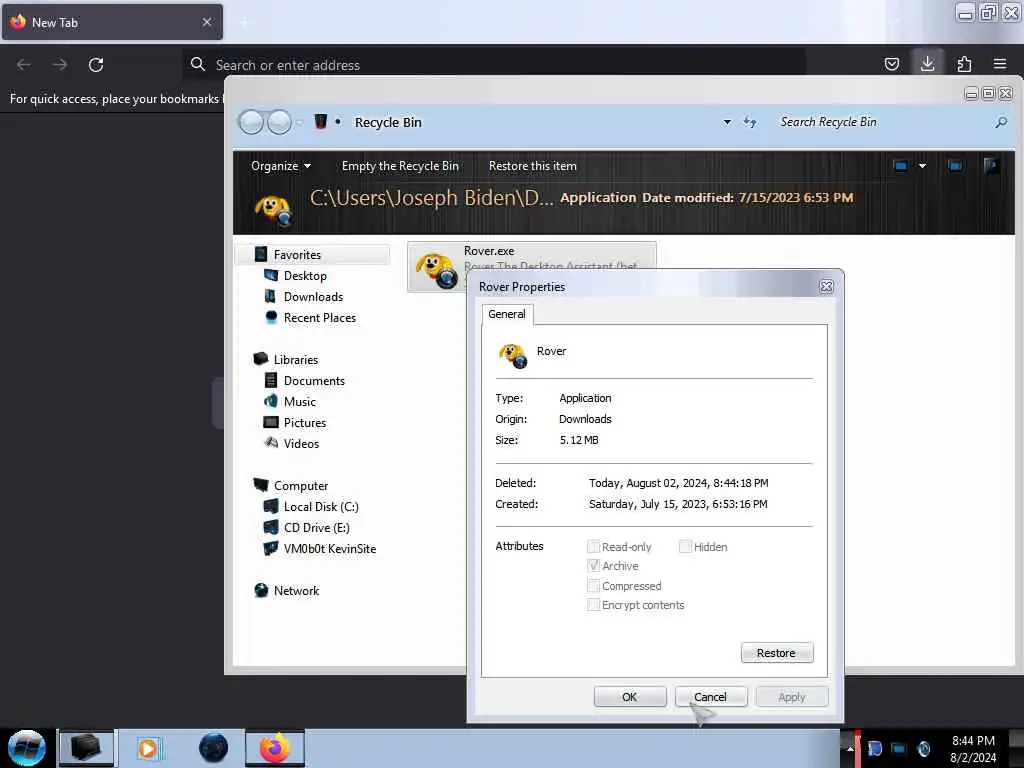
Task: Open the Organize menu
Action: tap(281, 166)
